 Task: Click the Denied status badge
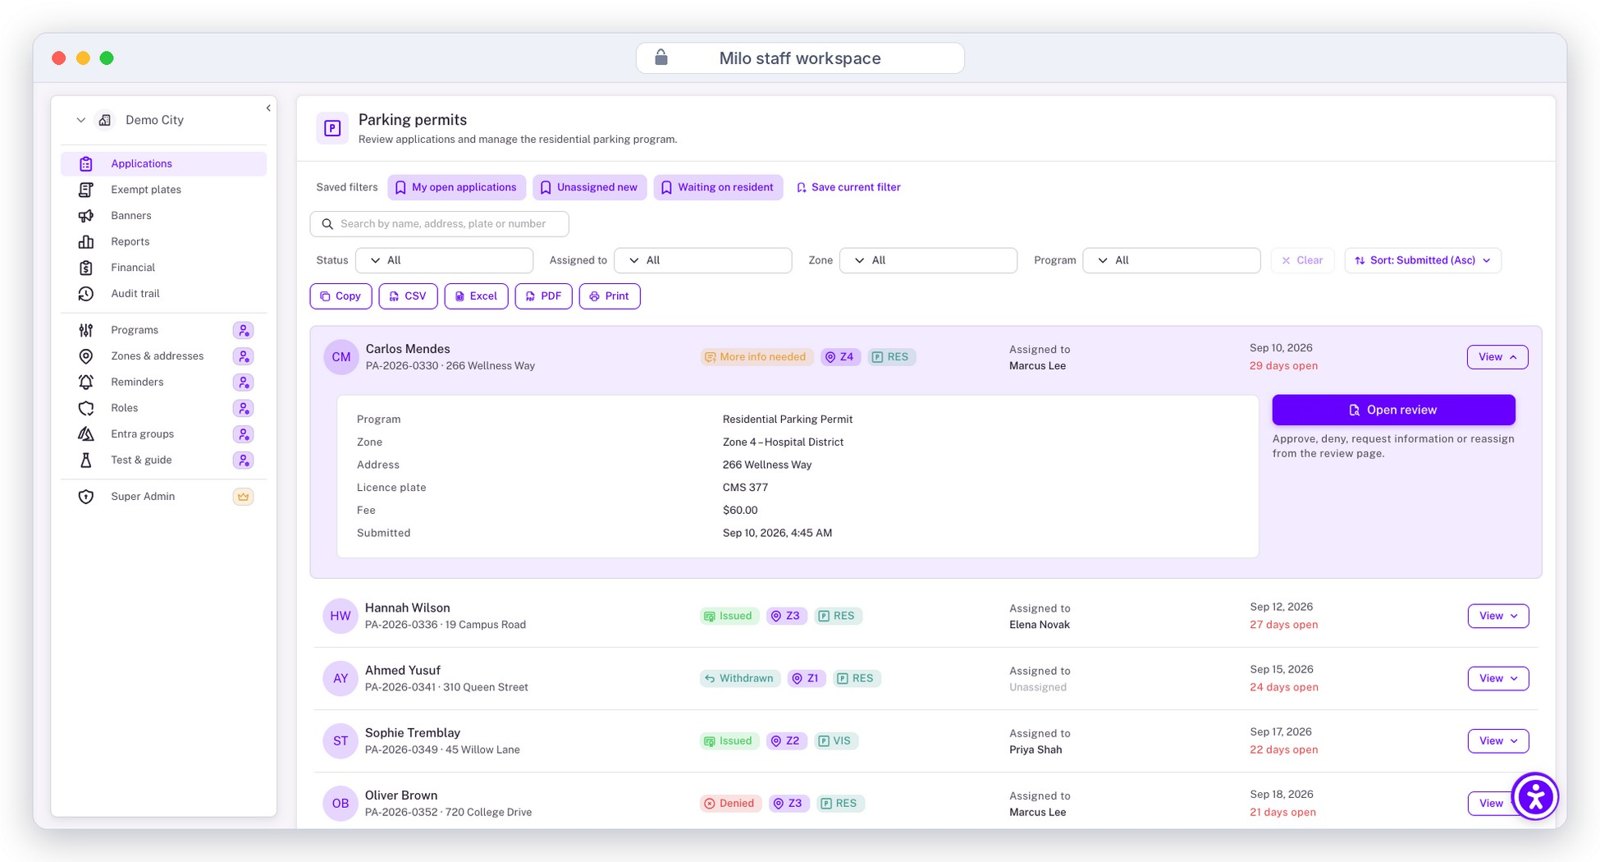[x=730, y=803]
